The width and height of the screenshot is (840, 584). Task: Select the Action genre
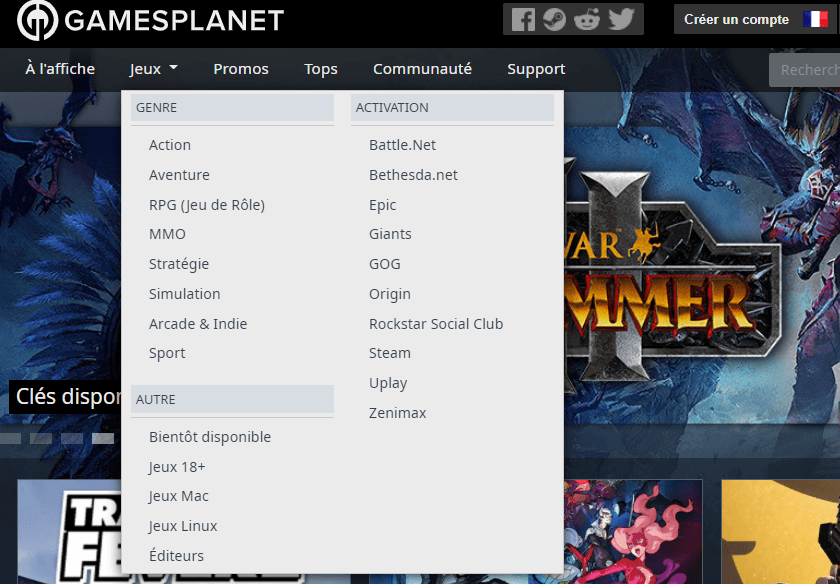pos(170,145)
